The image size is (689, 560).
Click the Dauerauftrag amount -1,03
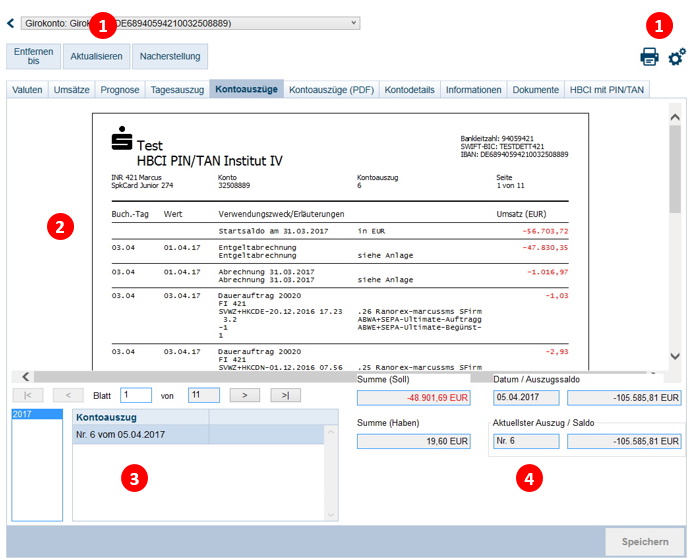click(x=557, y=296)
